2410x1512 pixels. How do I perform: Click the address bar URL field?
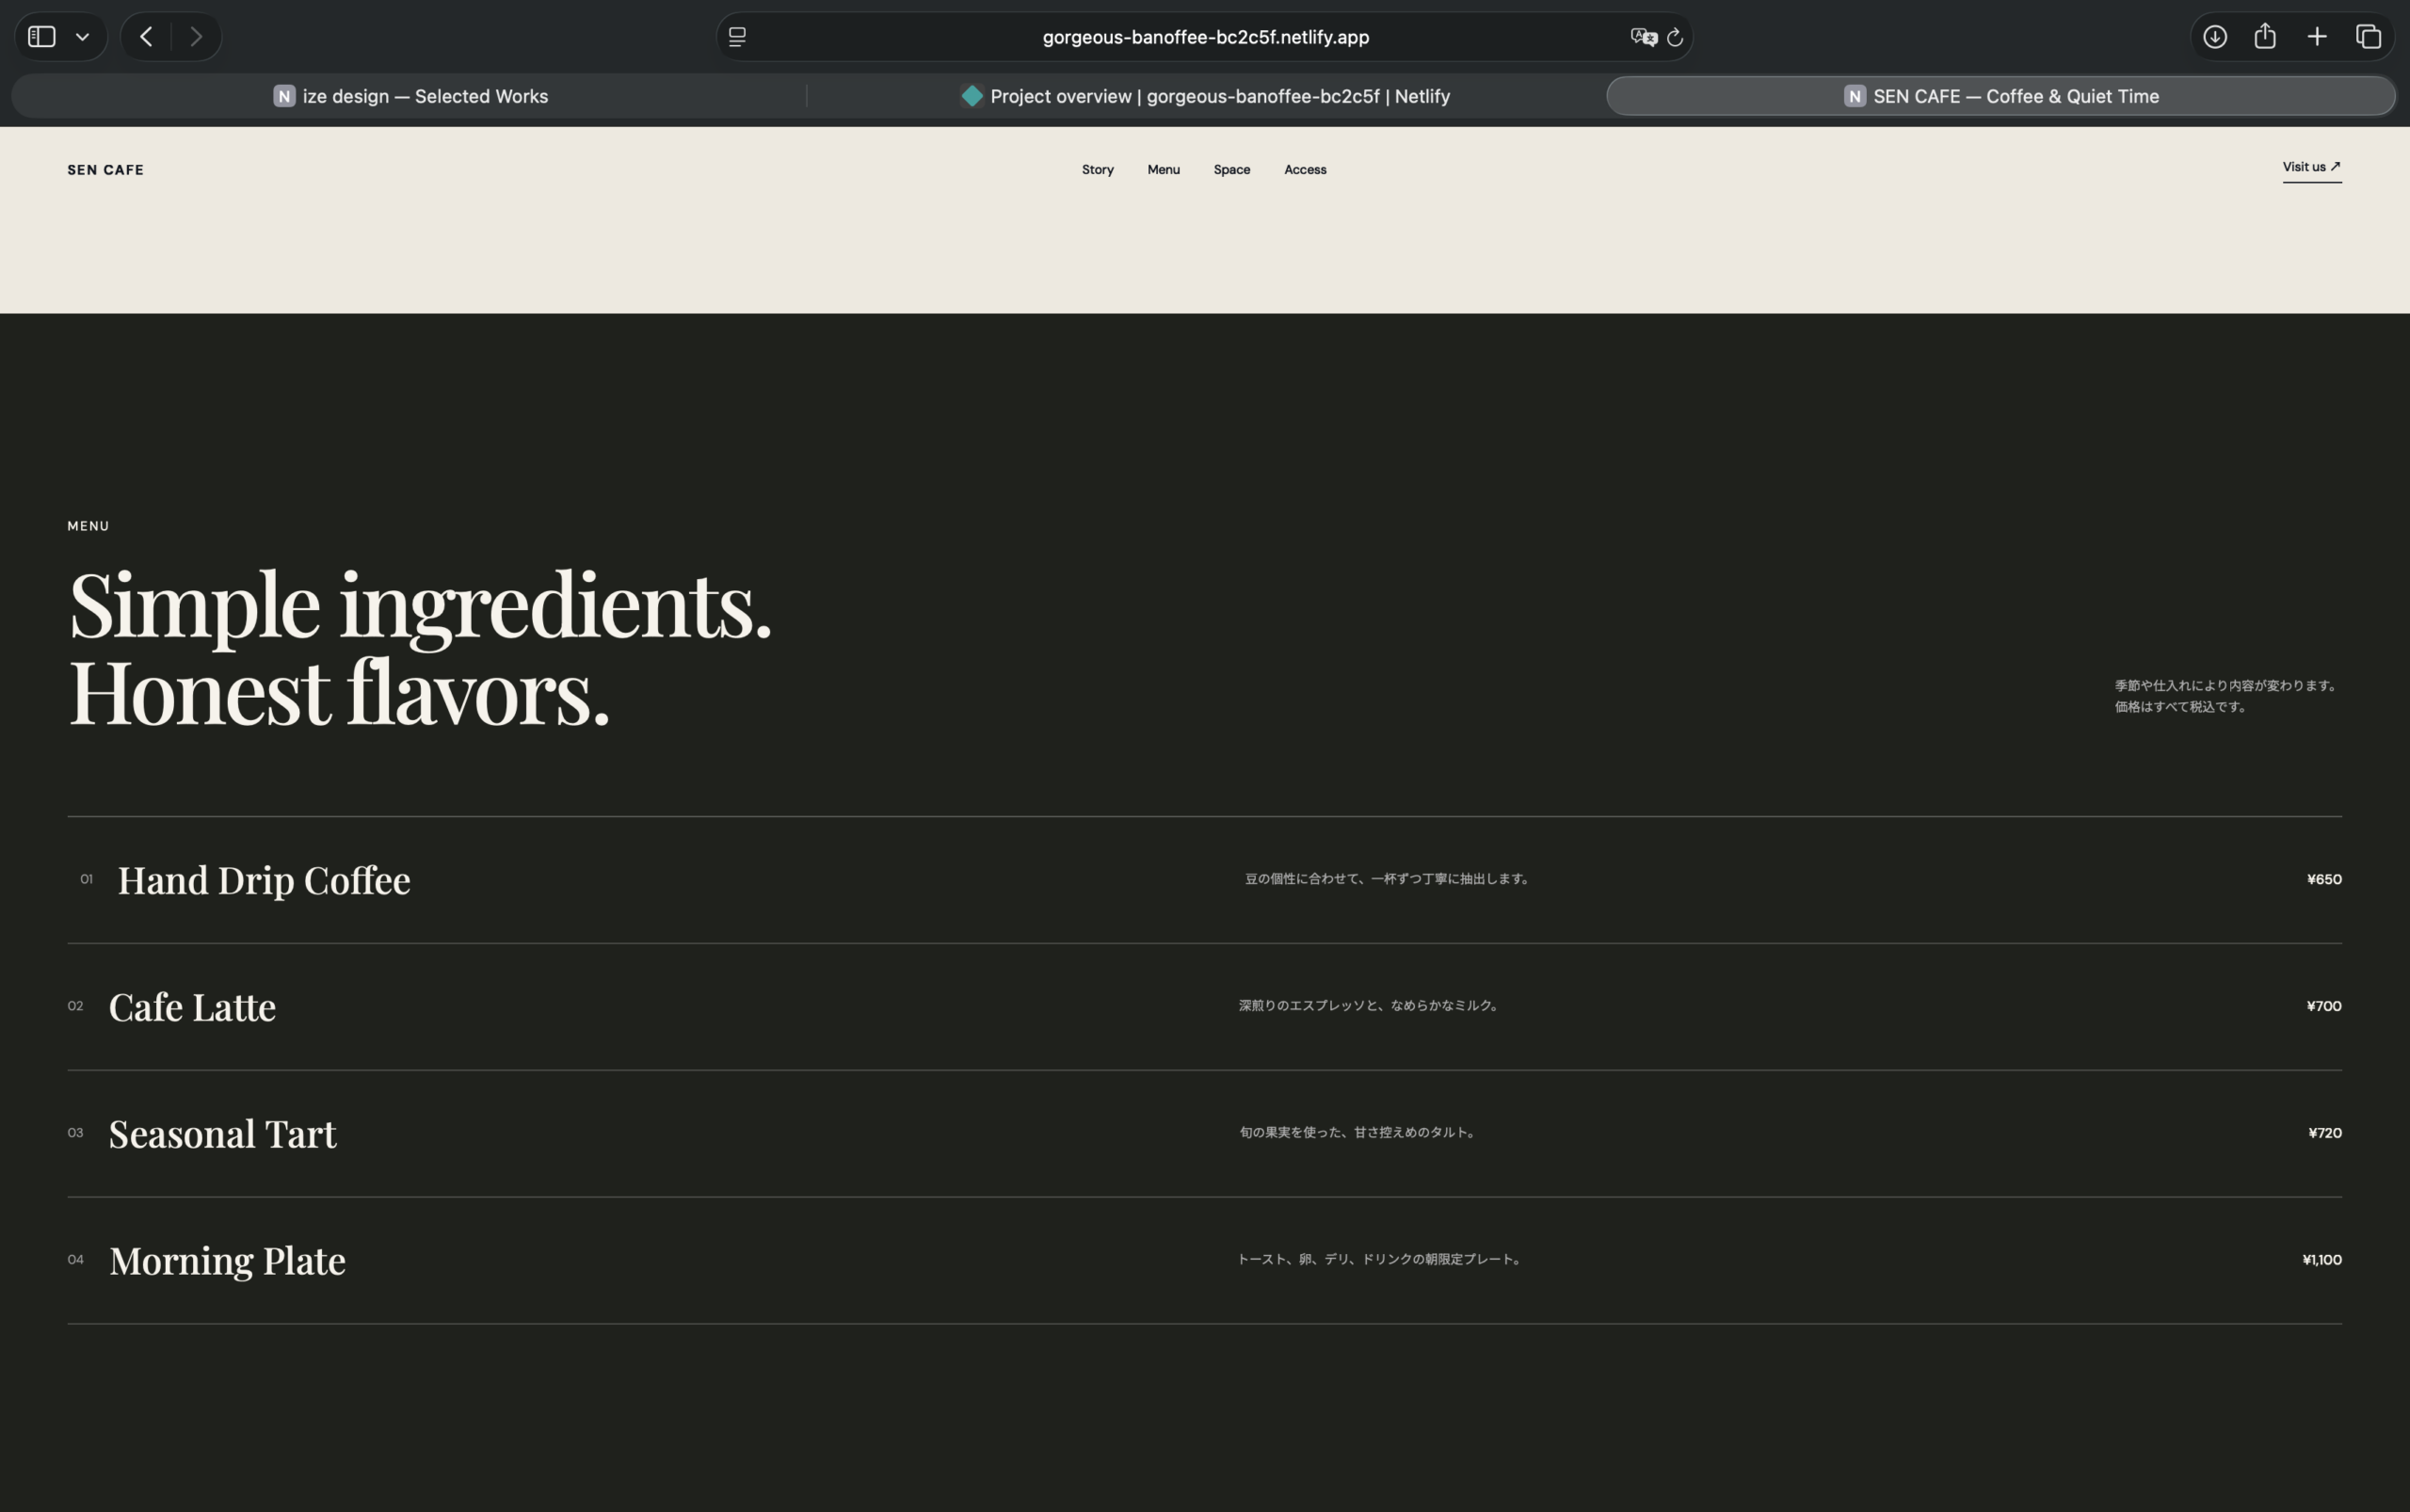[1205, 37]
